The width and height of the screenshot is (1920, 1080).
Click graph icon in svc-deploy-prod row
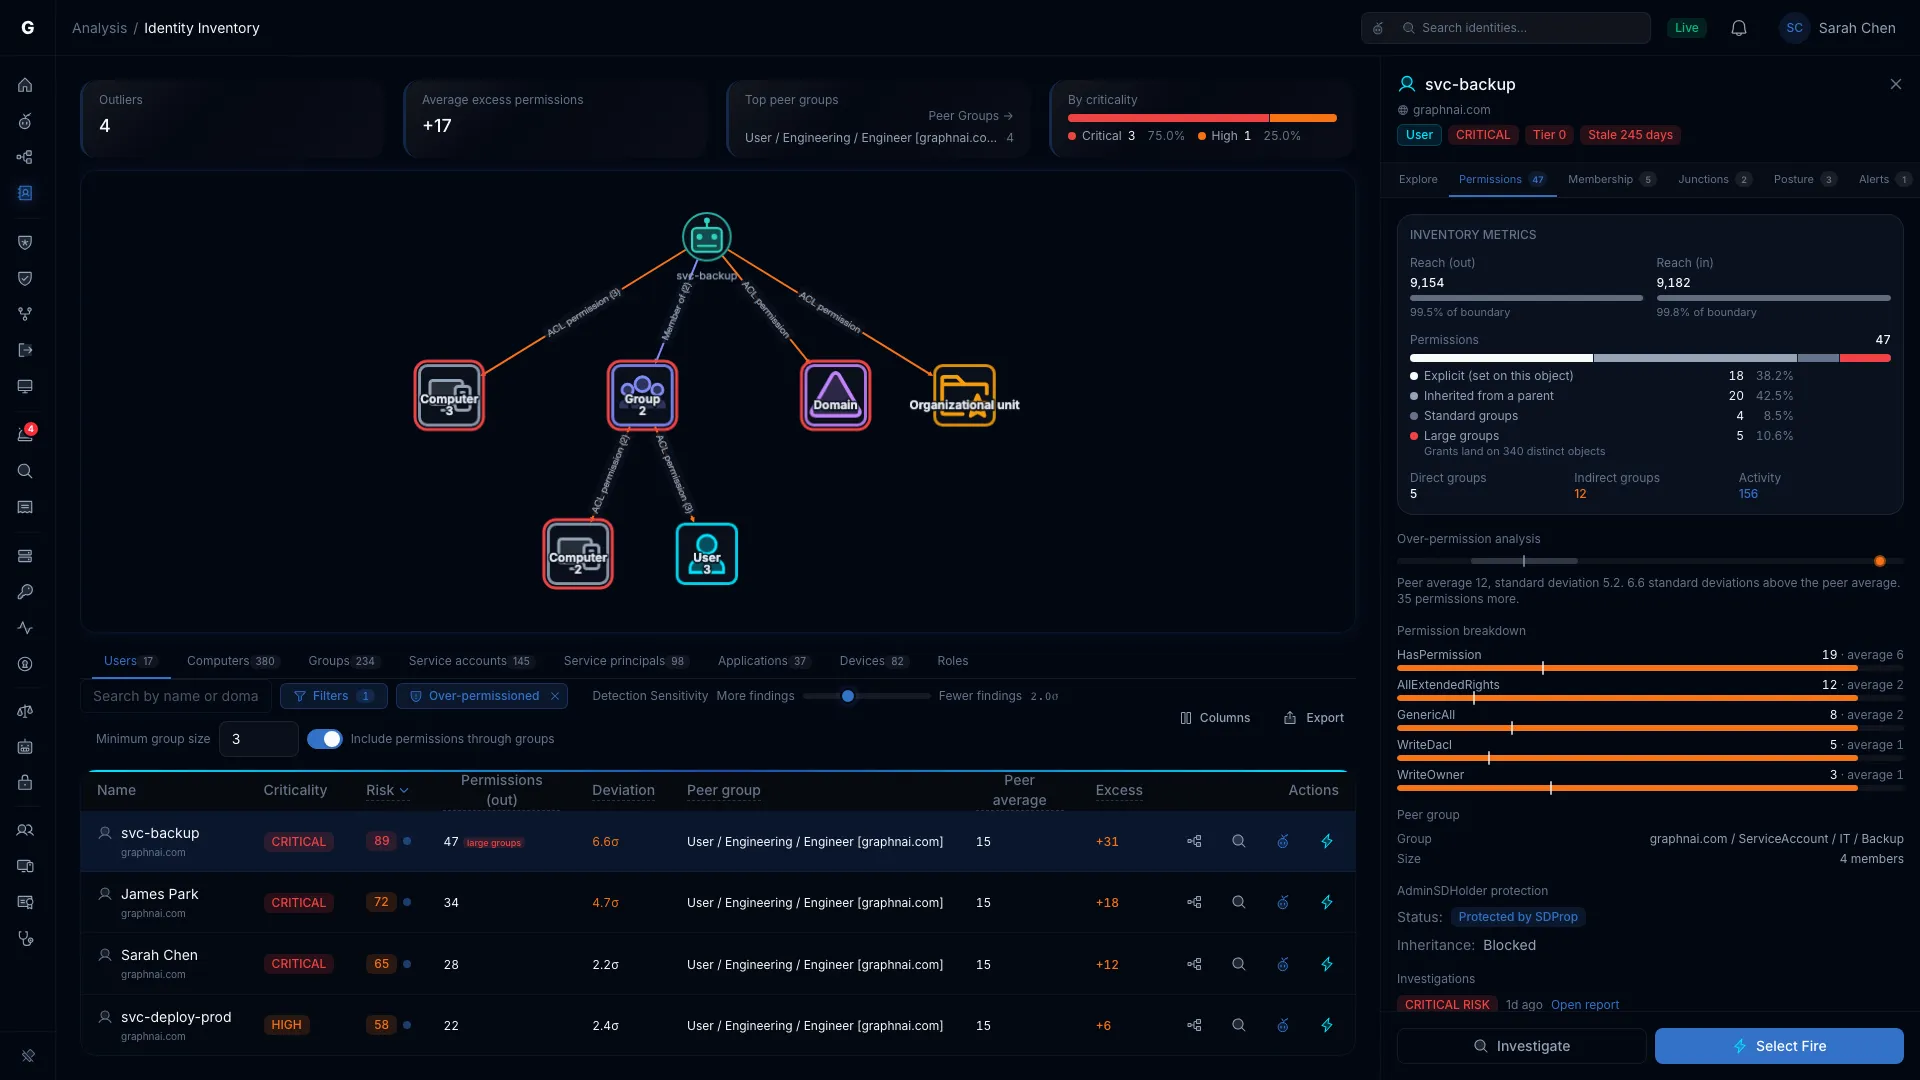point(1194,1026)
